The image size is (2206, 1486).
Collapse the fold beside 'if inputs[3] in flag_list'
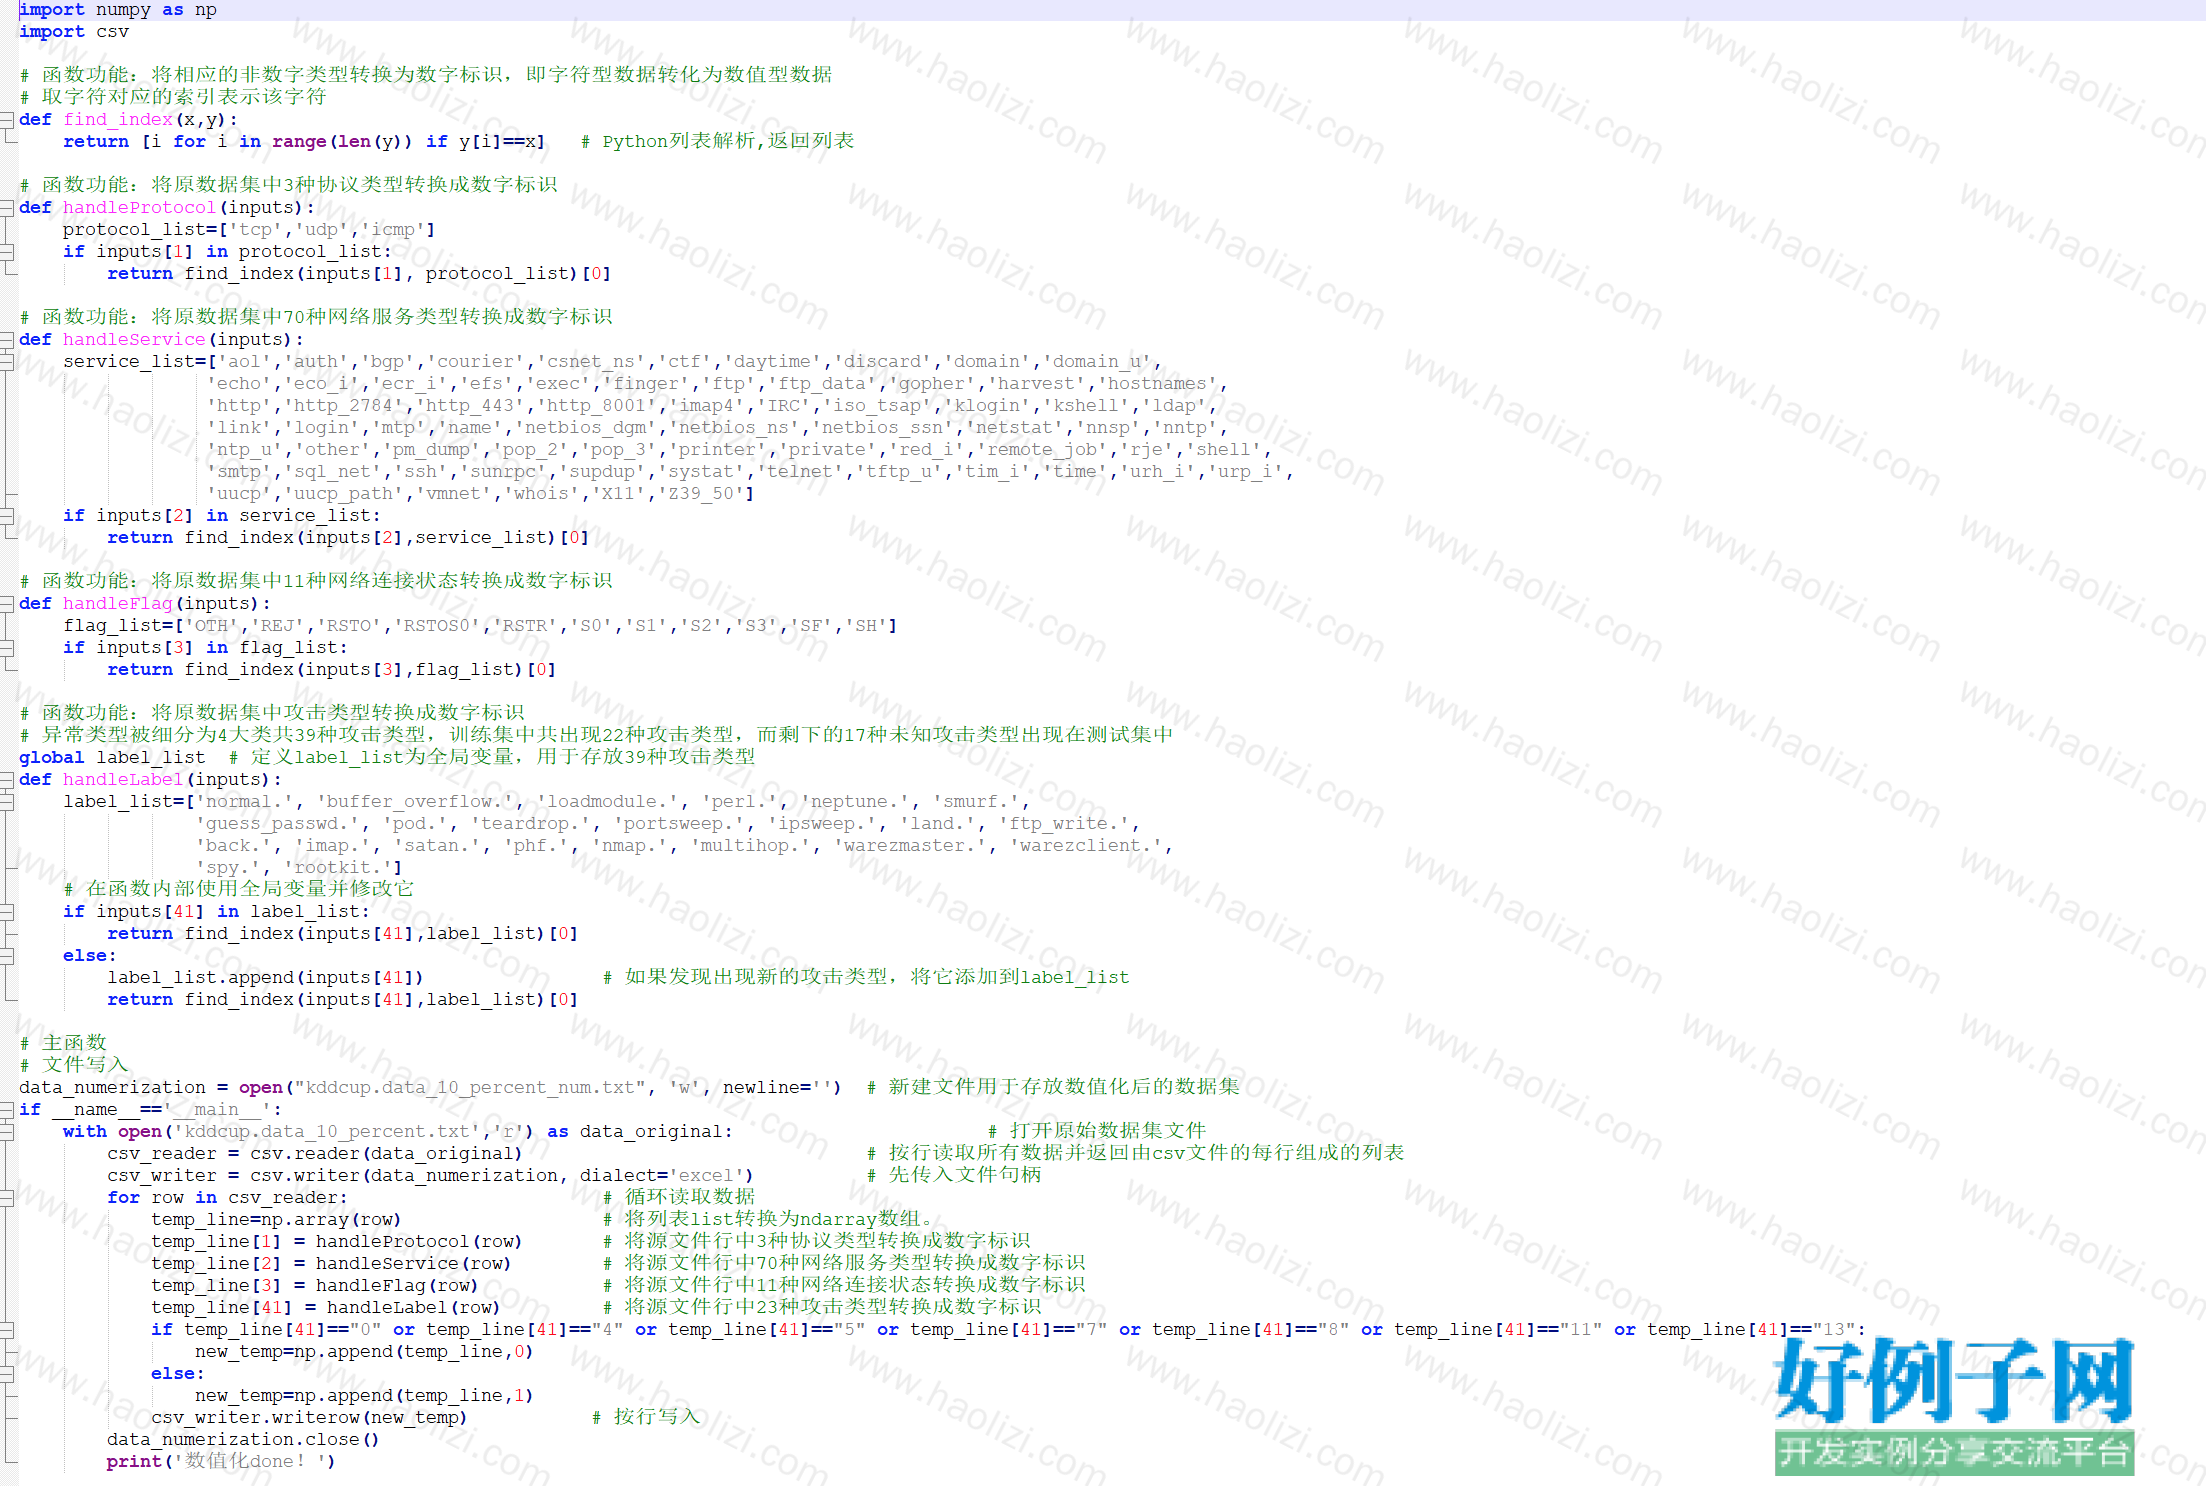(x=7, y=648)
